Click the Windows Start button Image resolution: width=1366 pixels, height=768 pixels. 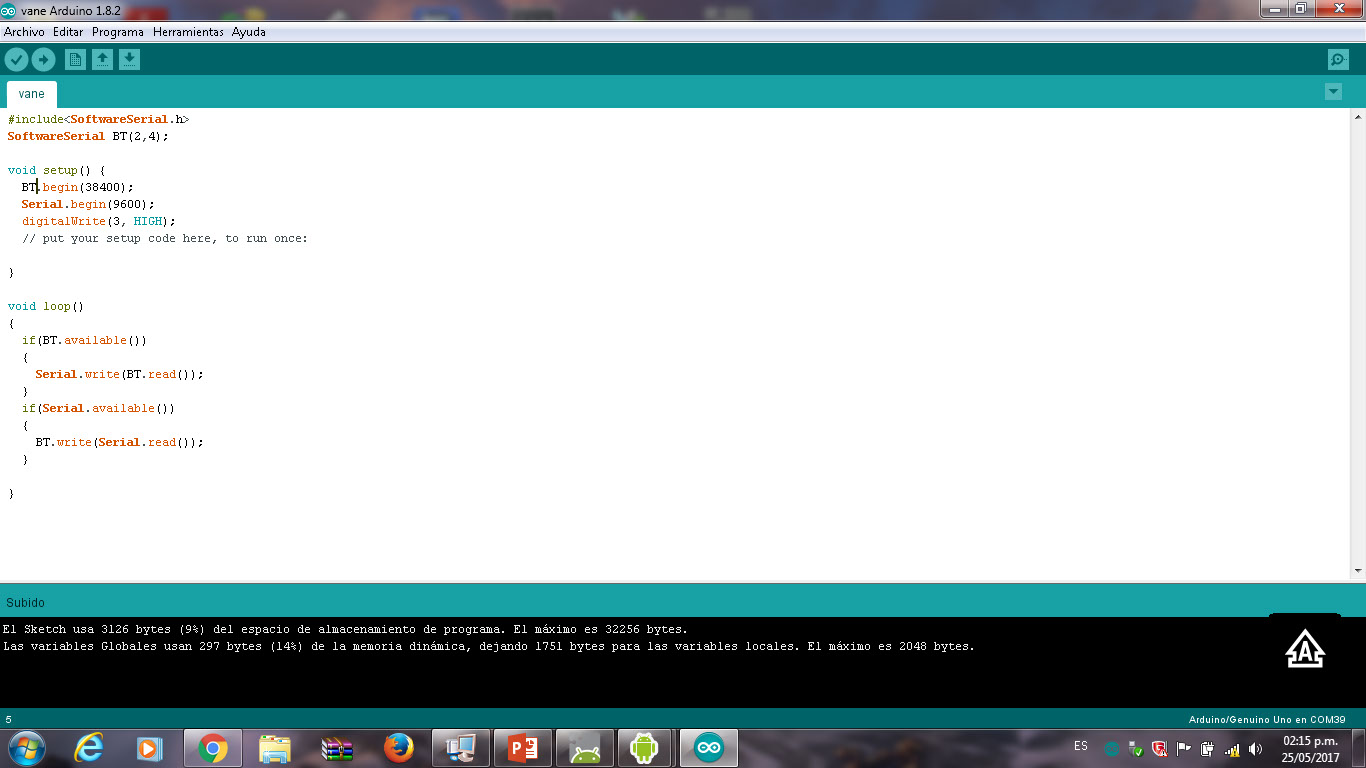25,748
